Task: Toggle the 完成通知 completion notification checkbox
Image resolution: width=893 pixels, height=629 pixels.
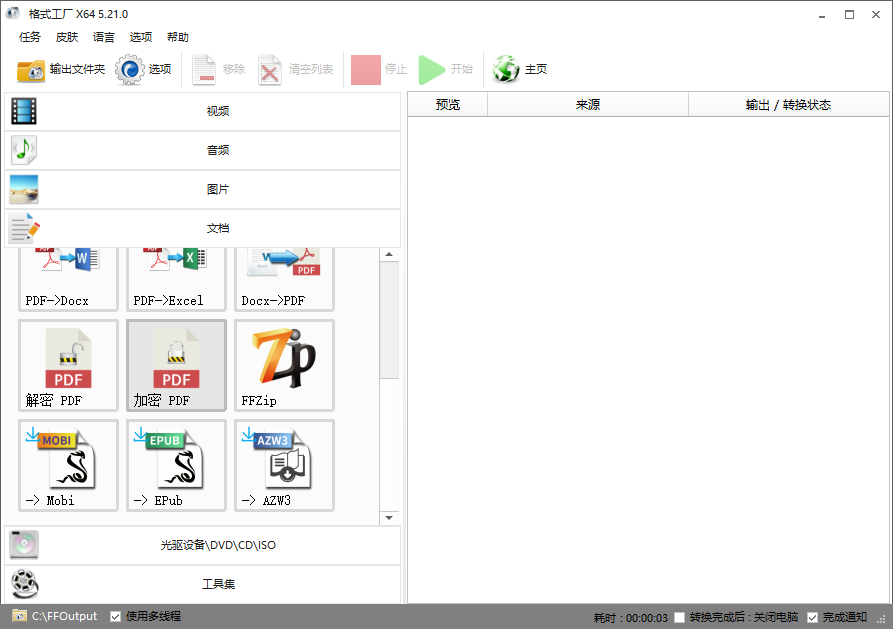Action: (x=813, y=616)
